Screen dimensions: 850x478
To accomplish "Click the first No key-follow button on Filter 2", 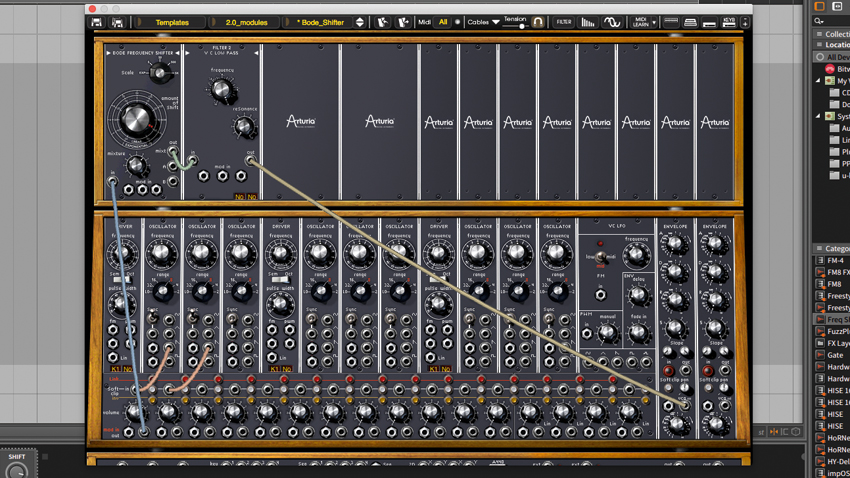I will coord(240,197).
